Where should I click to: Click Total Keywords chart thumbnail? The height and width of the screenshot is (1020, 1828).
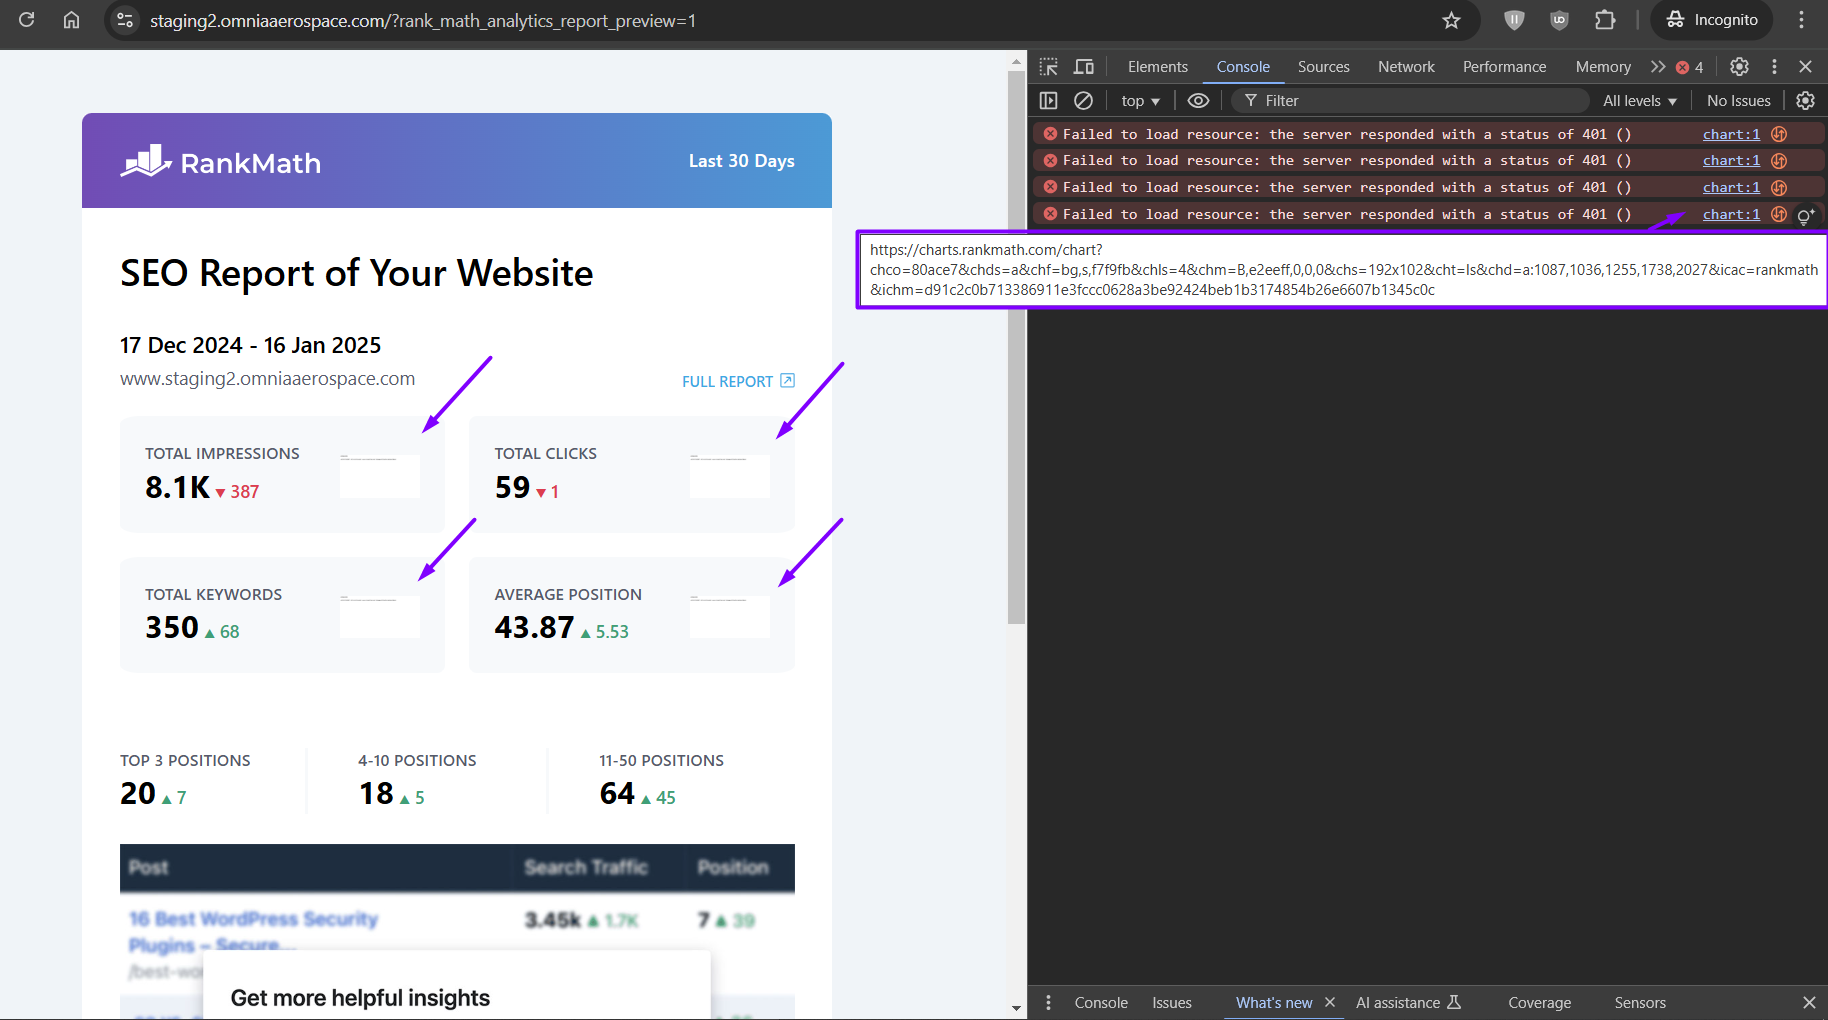[380, 616]
